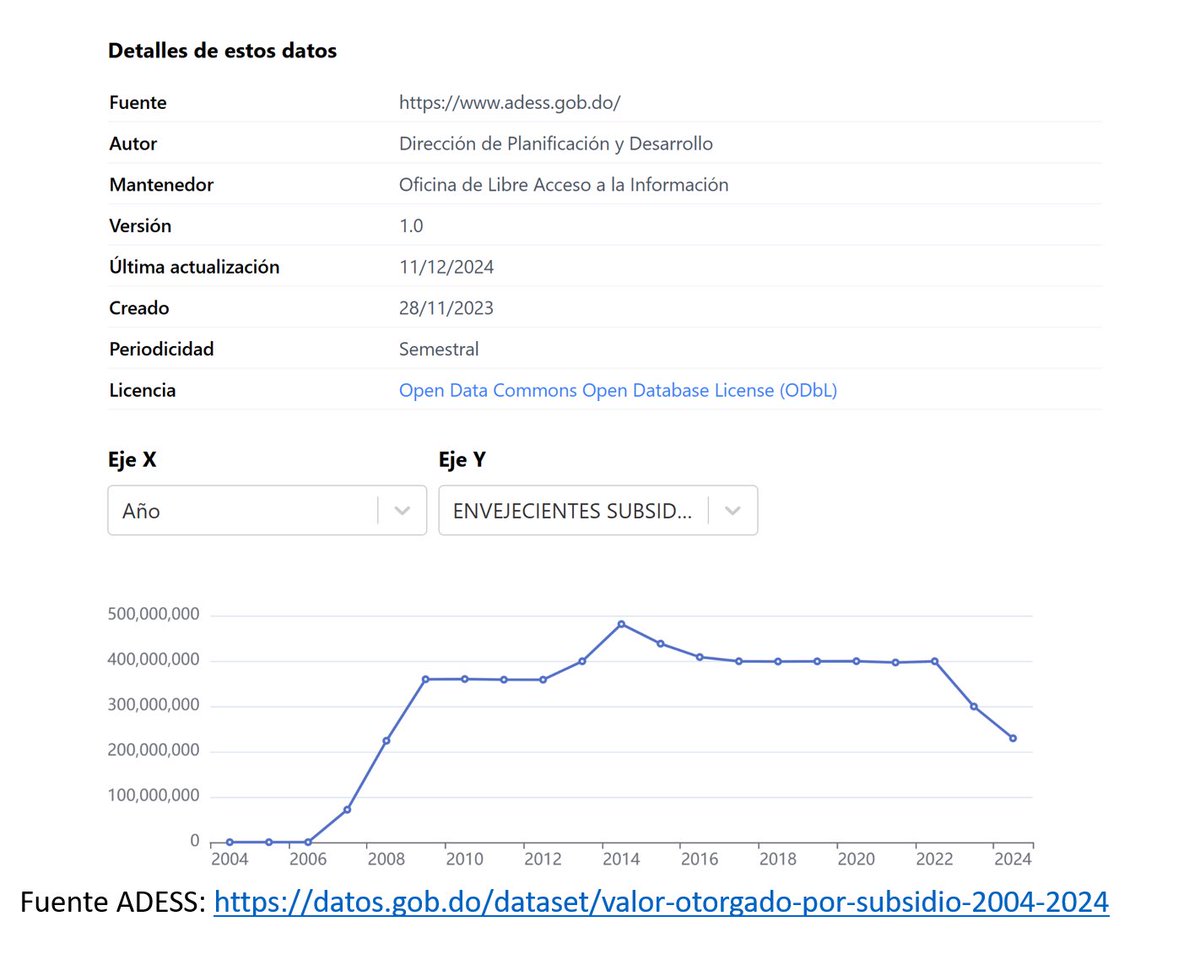Click the 'Eje Y' label
Viewport: 1200px width, 965px height.
(462, 460)
